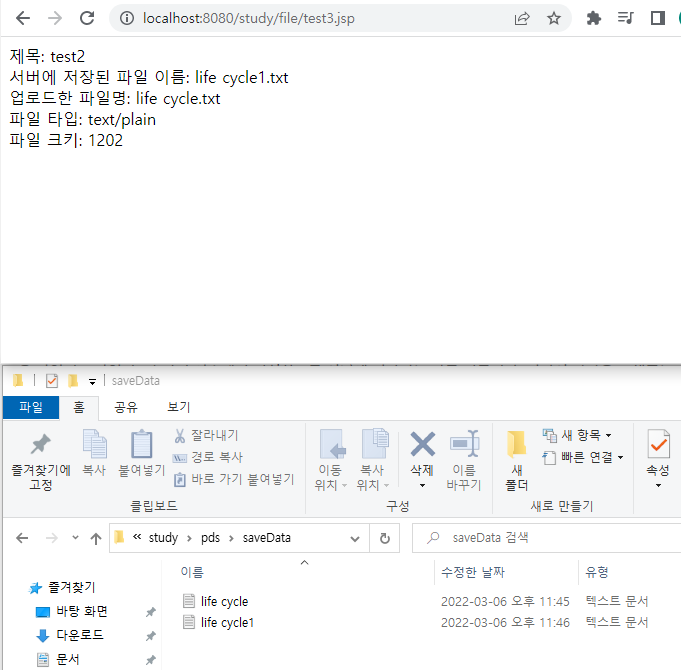This screenshot has width=681, height=670.
Task: Expand the address bar history dropdown
Action: [355, 539]
